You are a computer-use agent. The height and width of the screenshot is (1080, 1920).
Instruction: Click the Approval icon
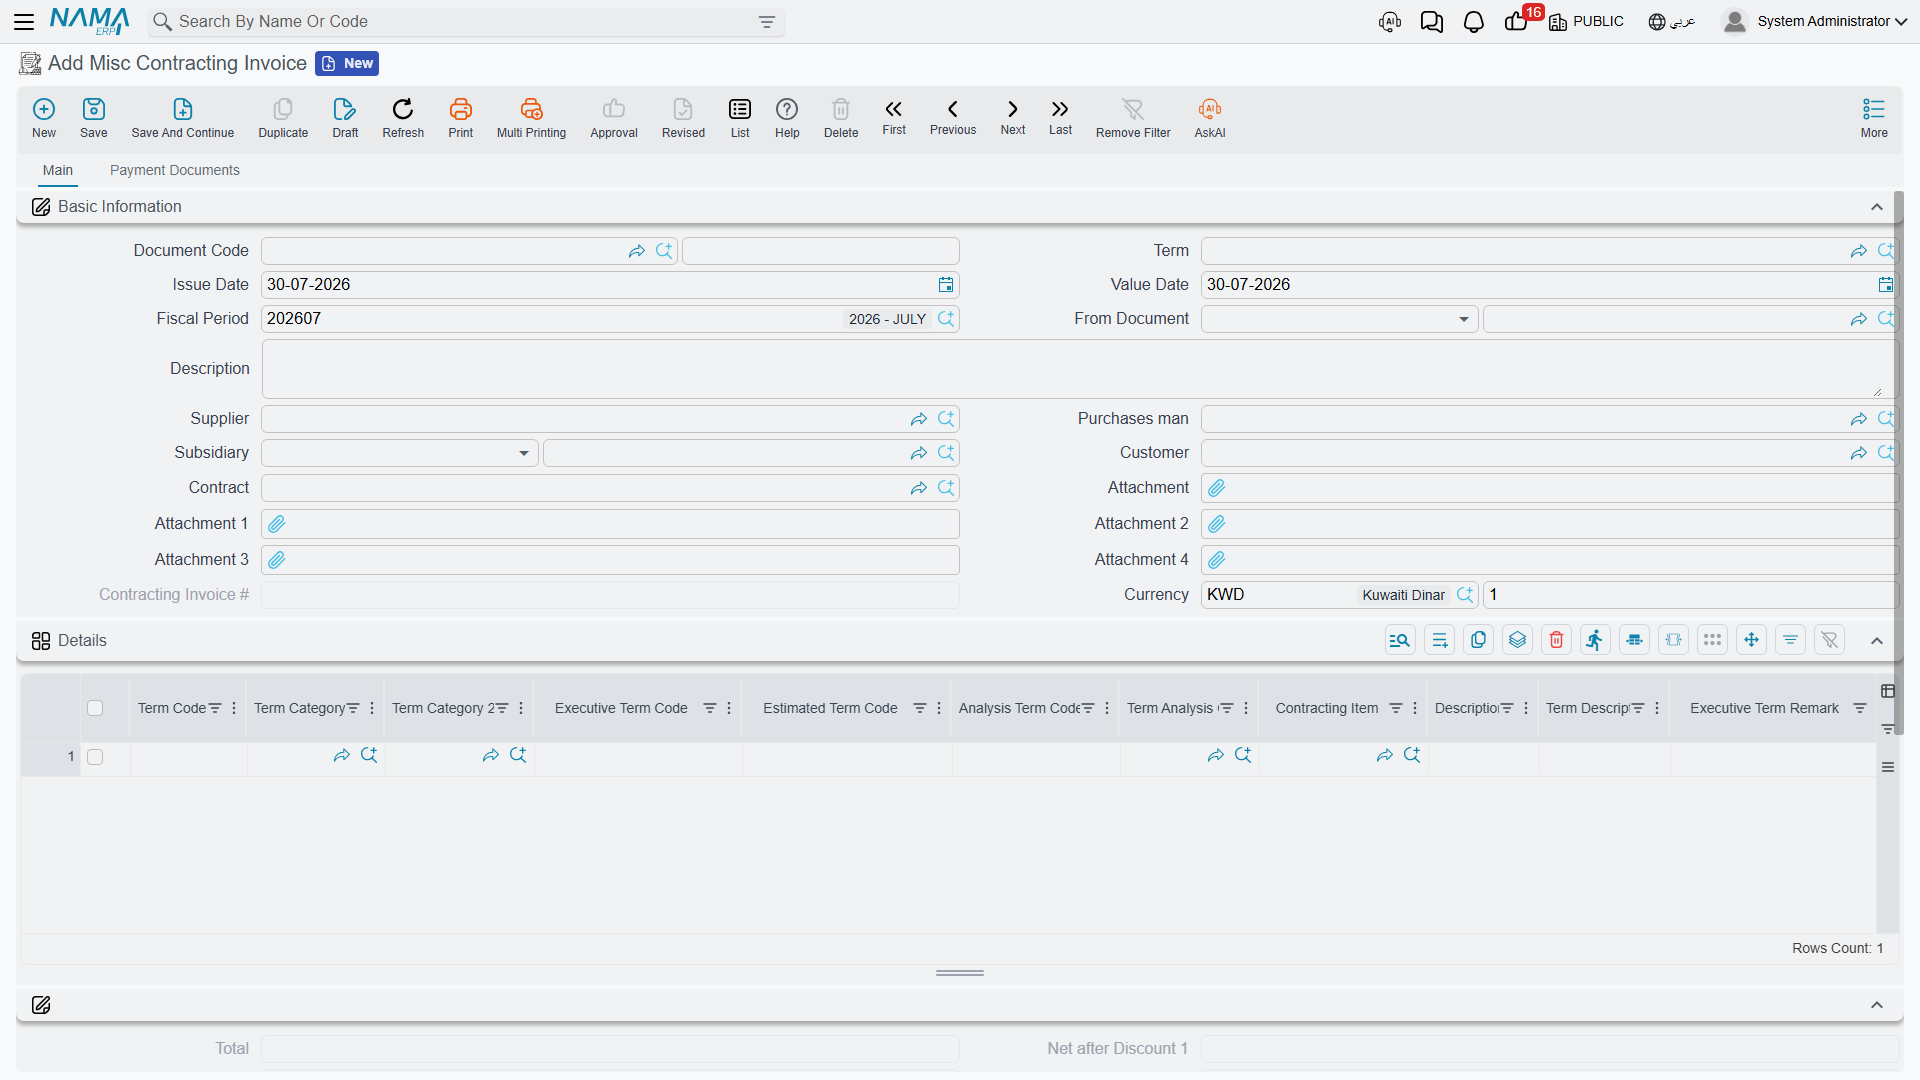614,118
